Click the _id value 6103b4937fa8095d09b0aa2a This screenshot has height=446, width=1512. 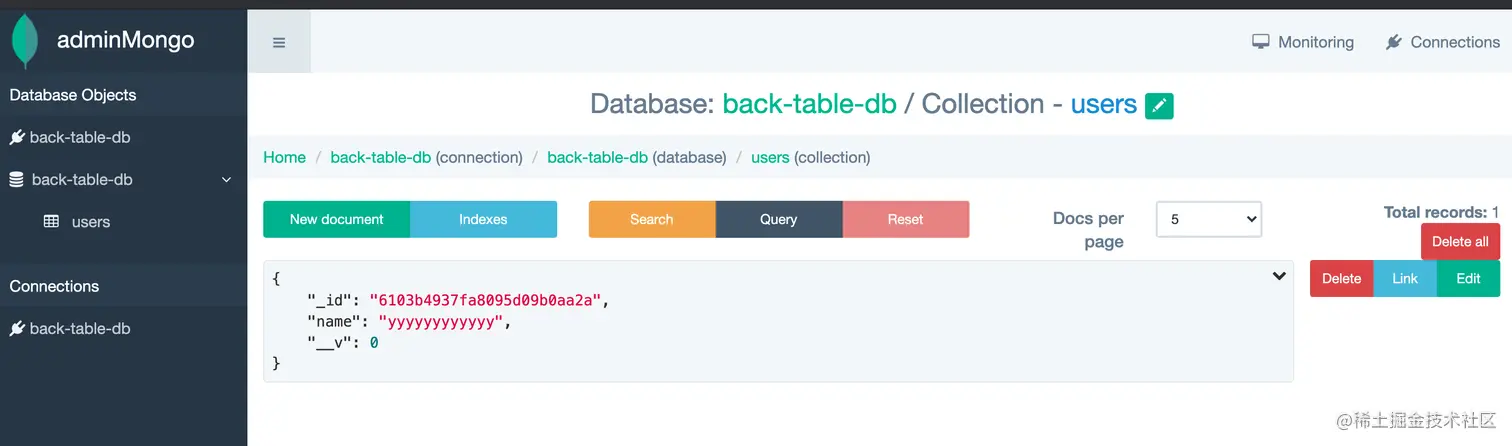(x=485, y=299)
